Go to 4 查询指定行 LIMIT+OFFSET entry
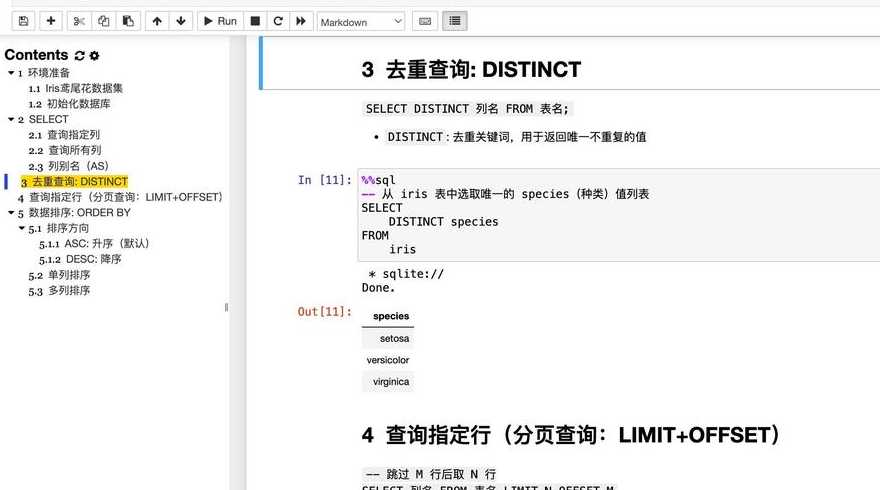This screenshot has width=880, height=490. pos(120,198)
